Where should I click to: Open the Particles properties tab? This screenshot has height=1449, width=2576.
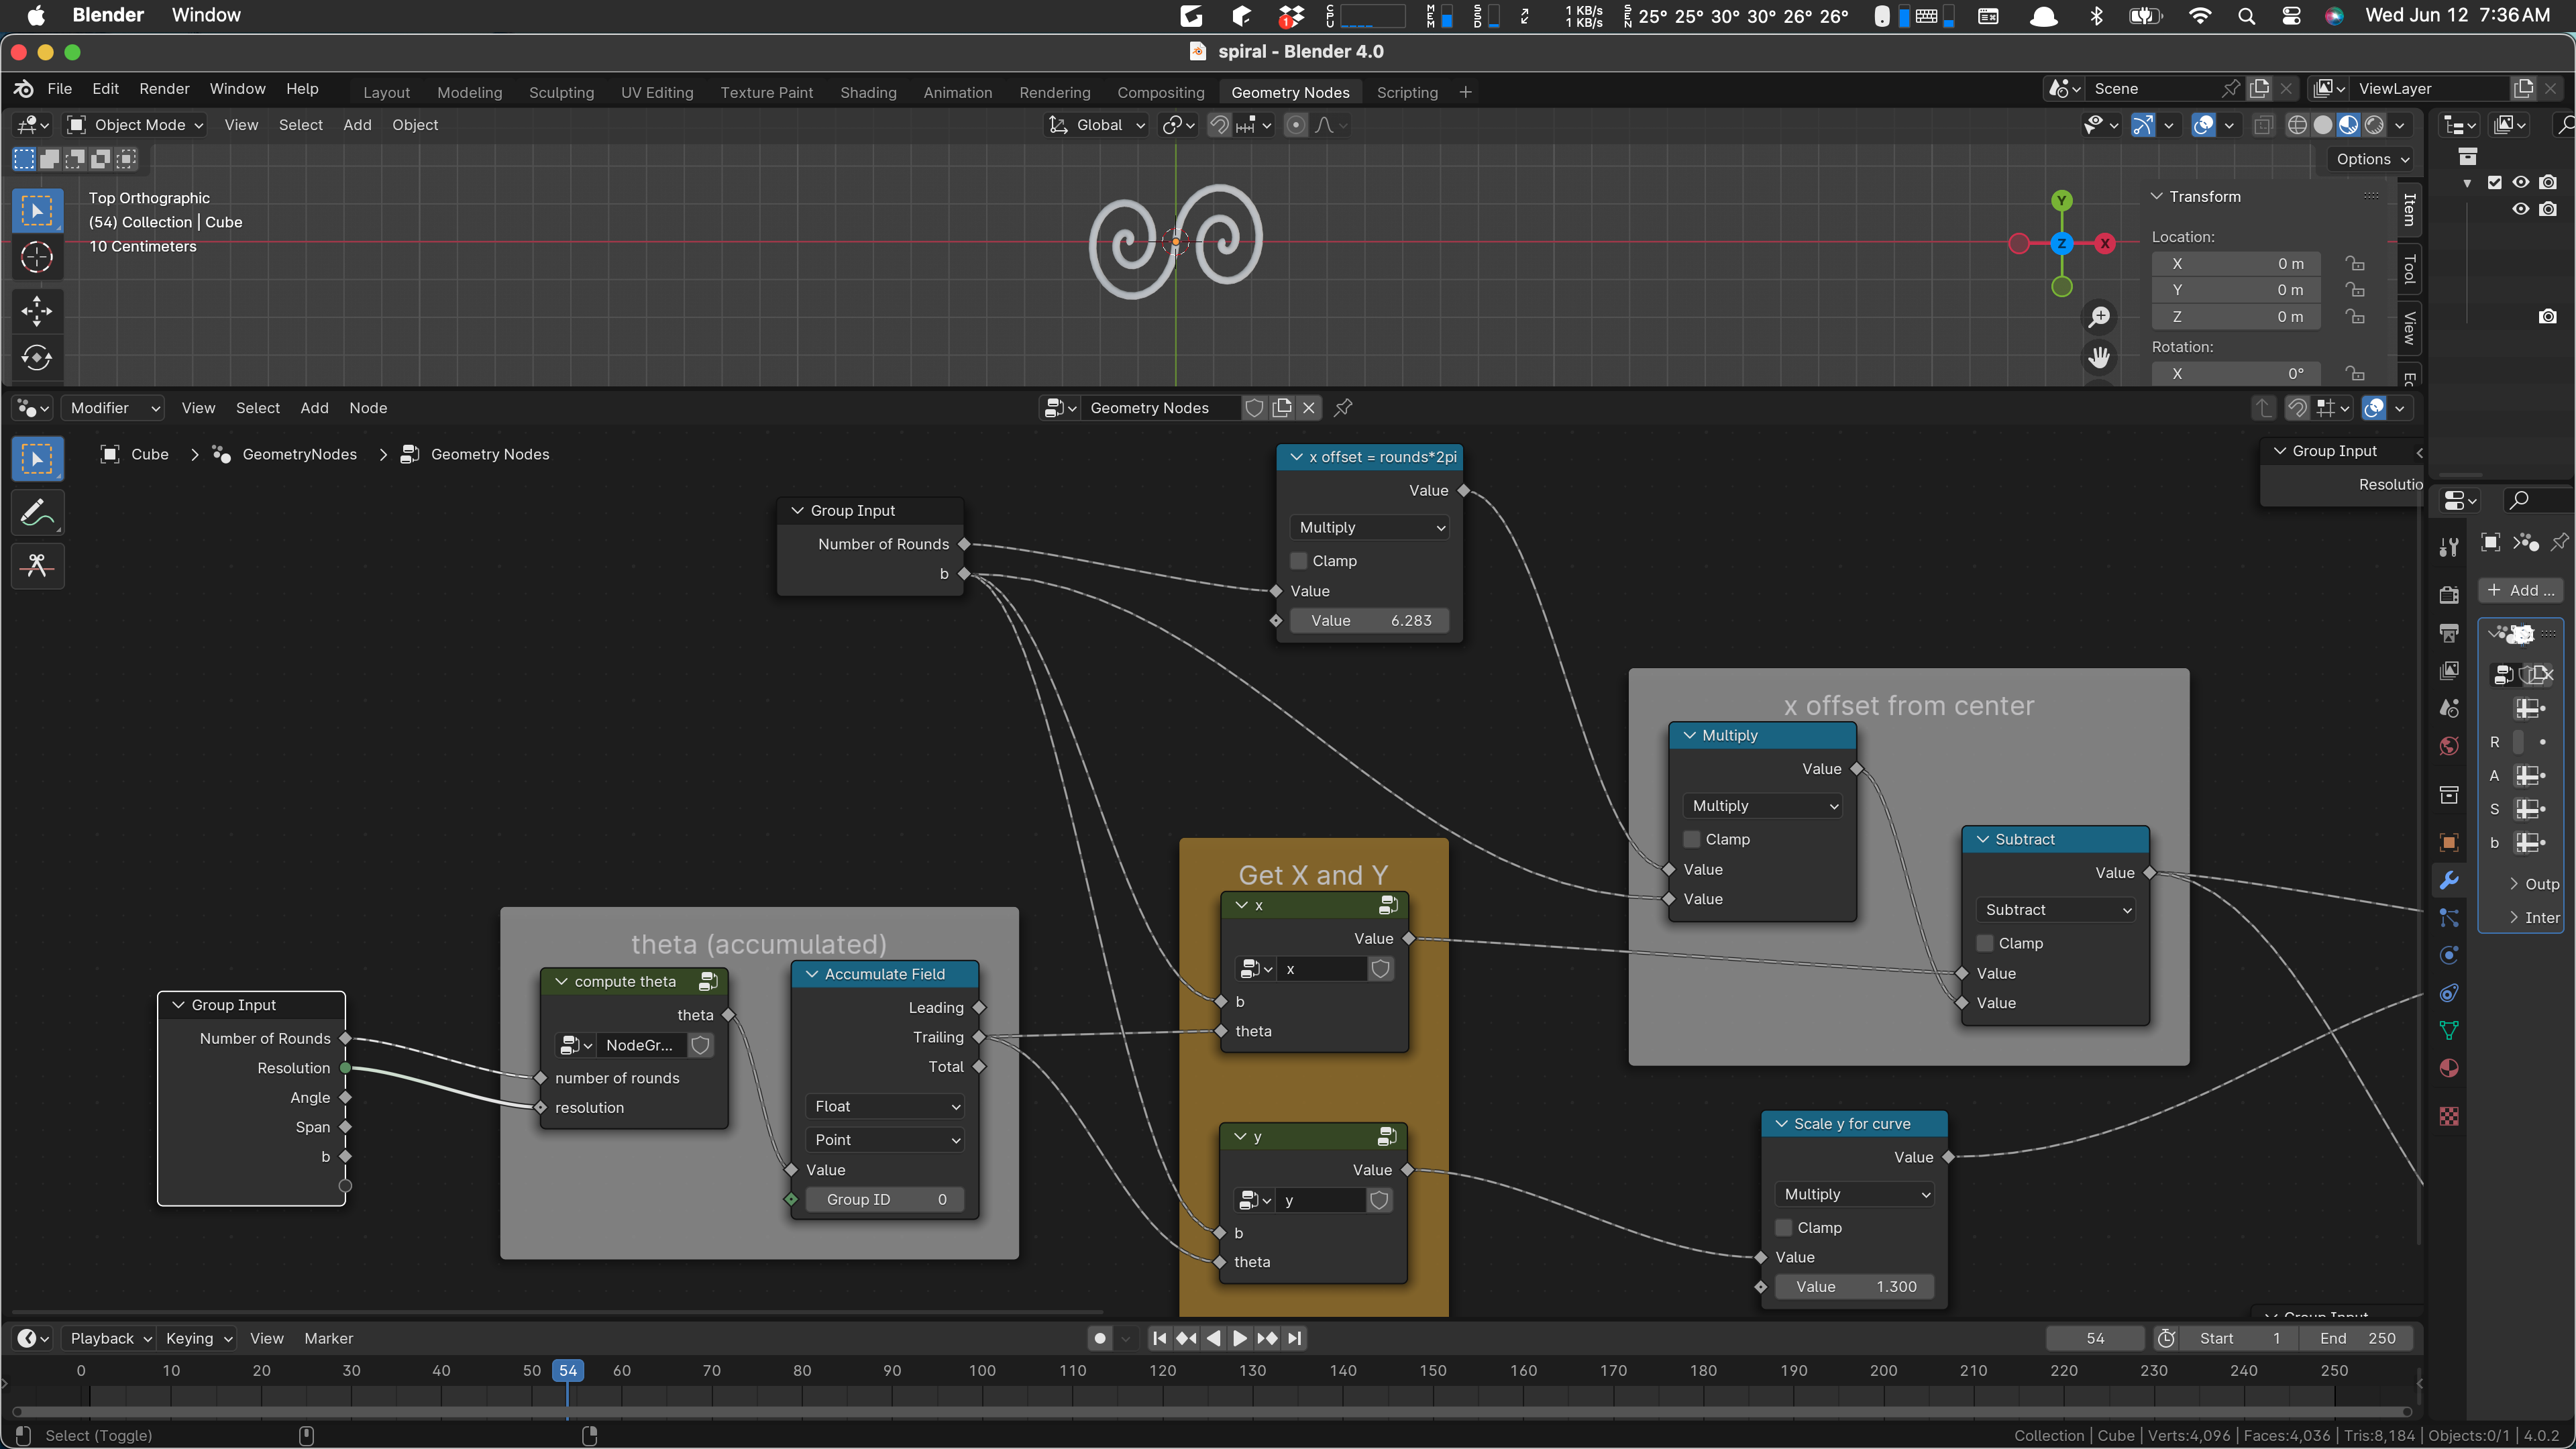point(2449,918)
